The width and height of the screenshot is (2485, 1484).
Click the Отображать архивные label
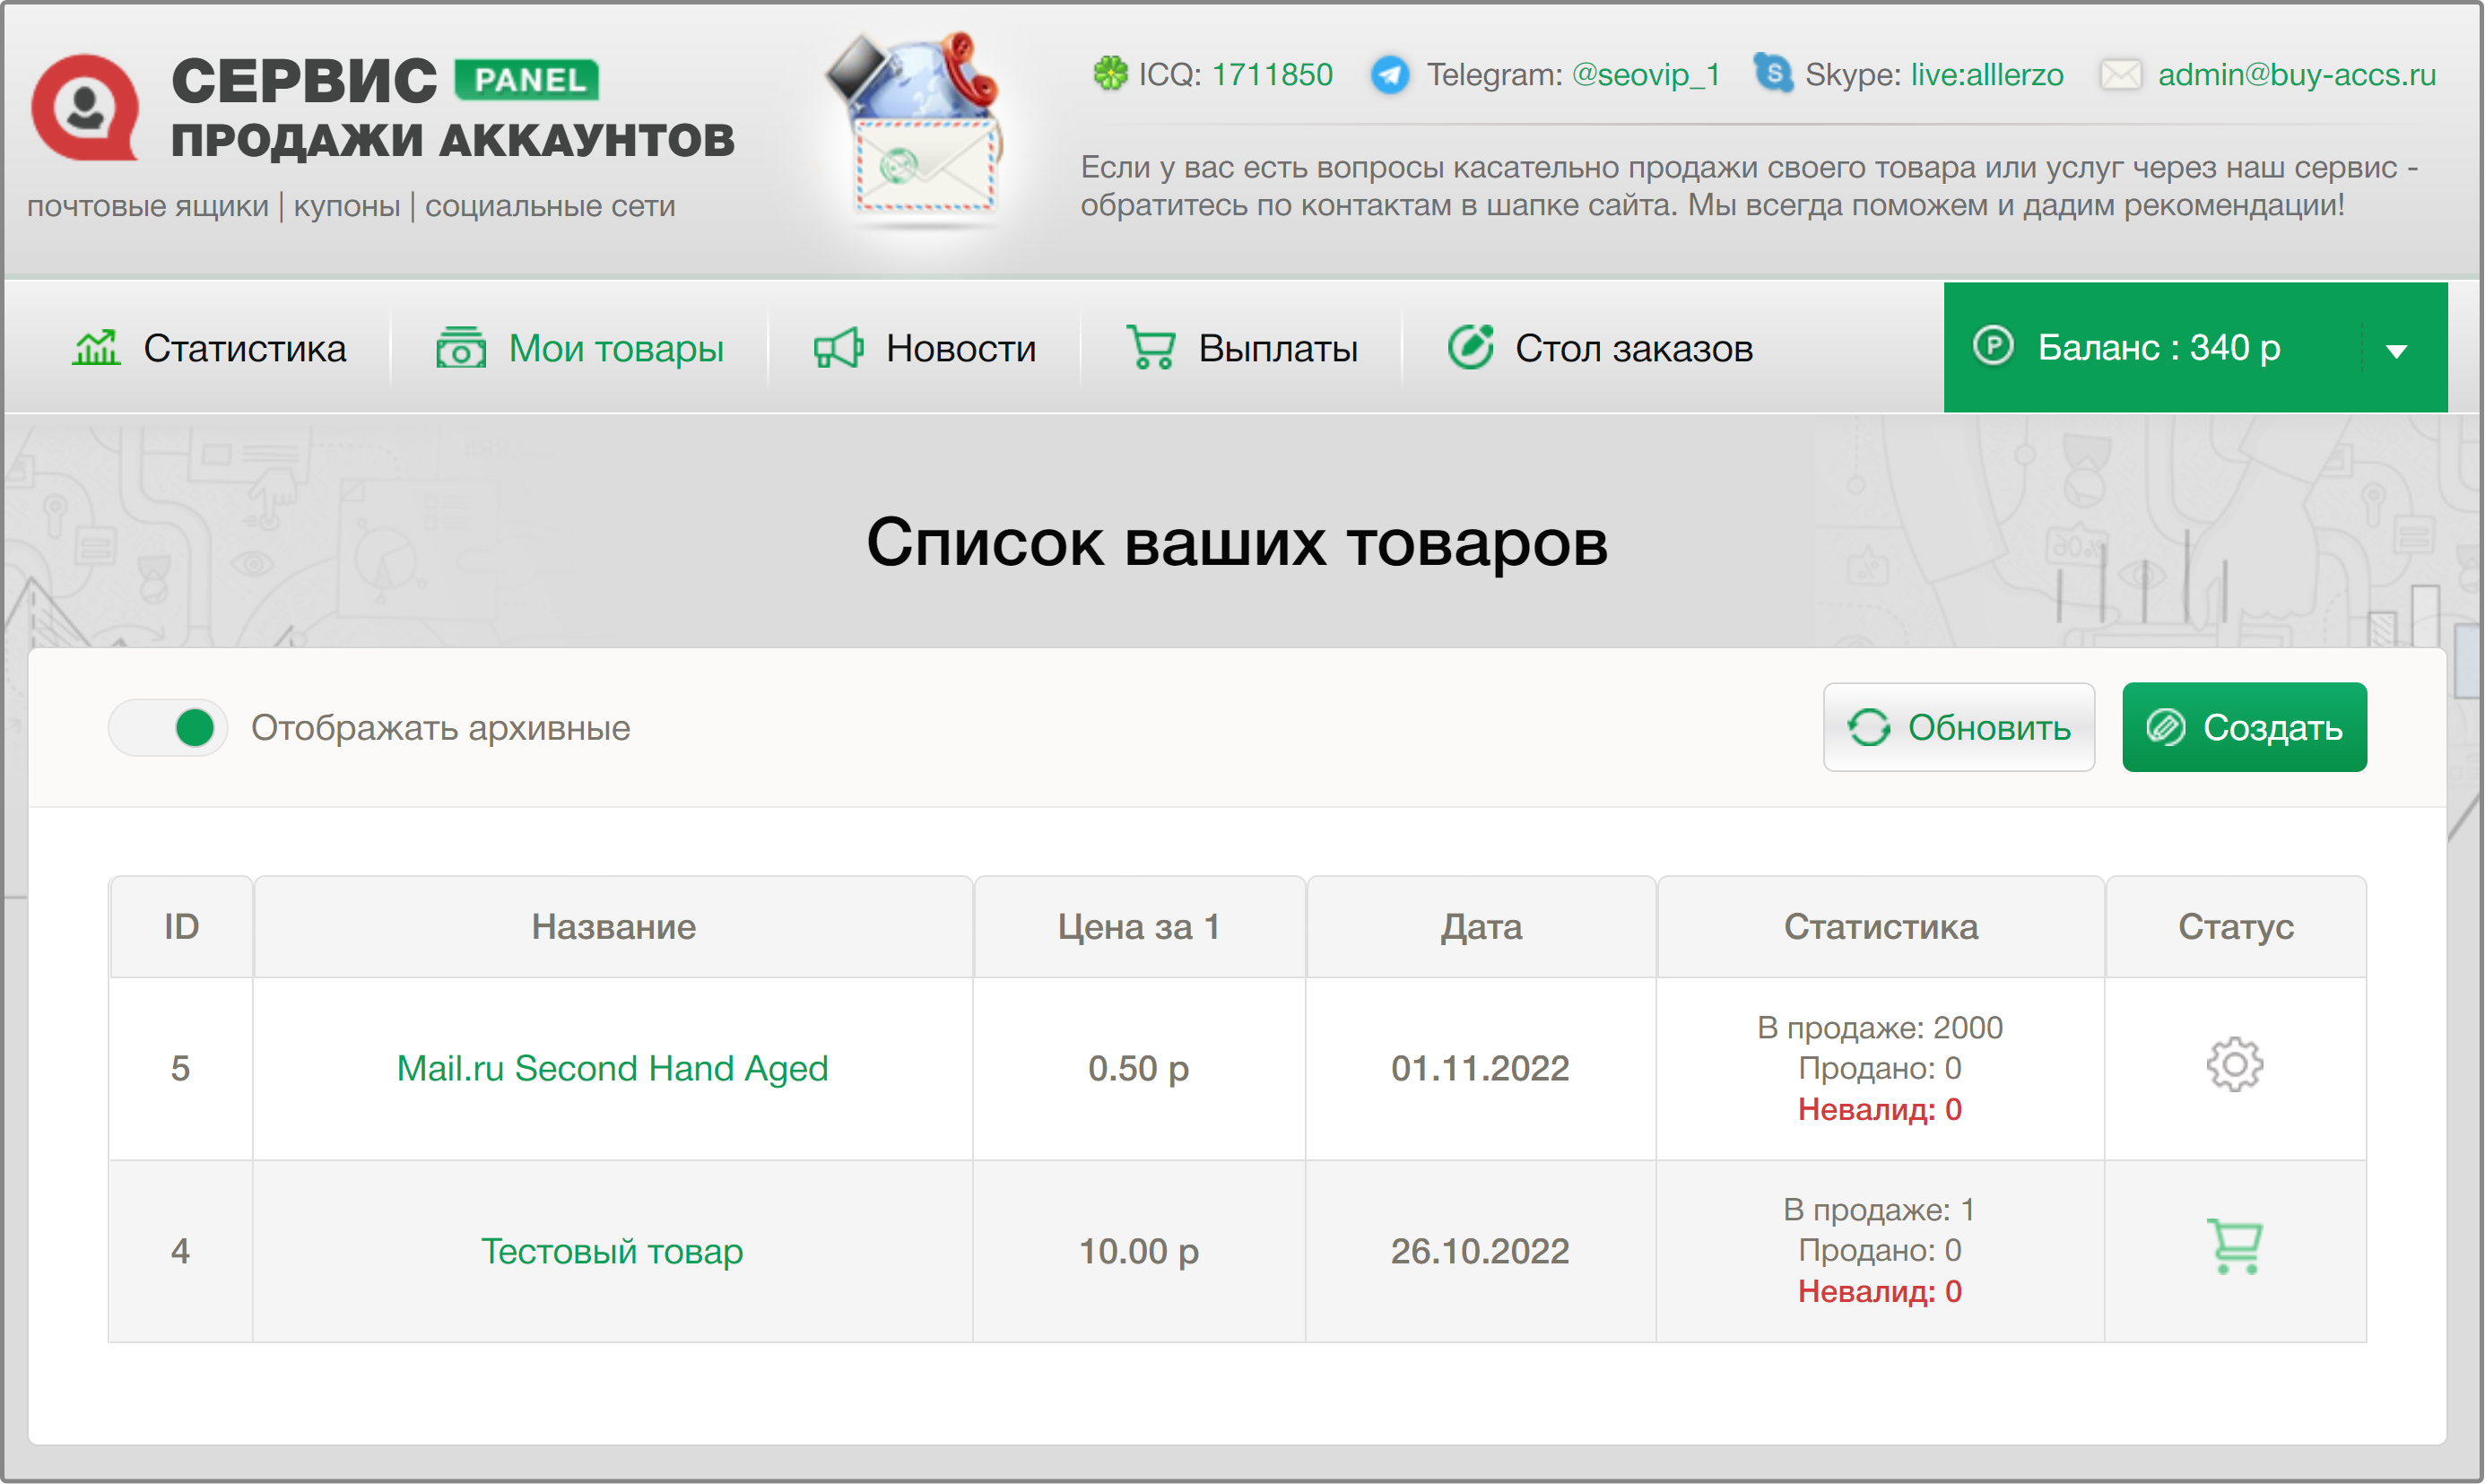(x=441, y=728)
